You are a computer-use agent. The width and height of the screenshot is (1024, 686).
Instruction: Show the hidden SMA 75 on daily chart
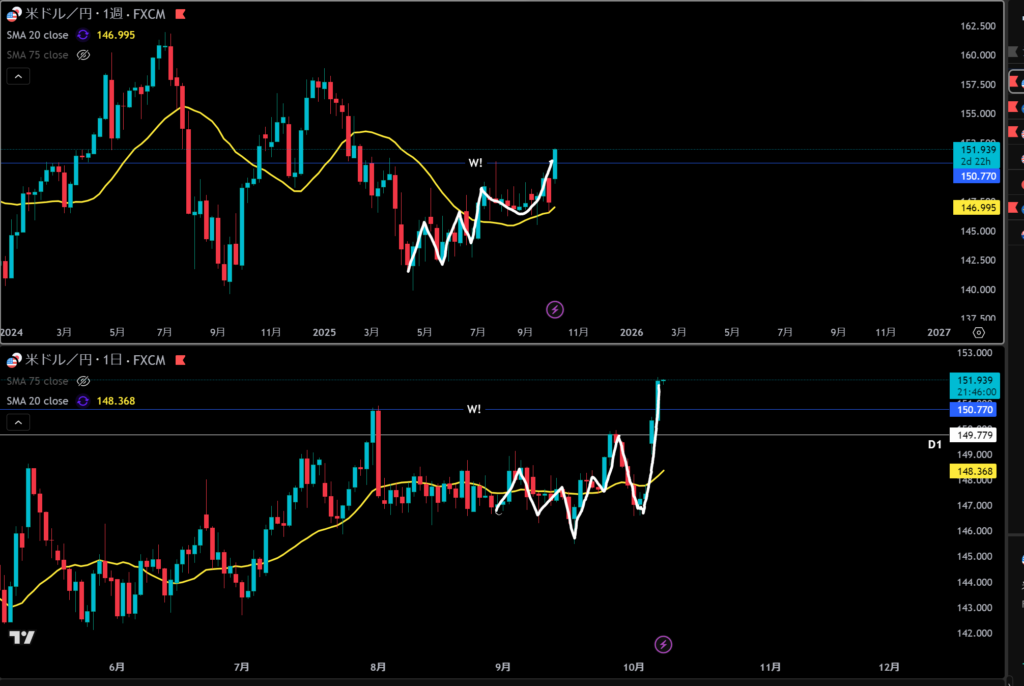pos(83,382)
